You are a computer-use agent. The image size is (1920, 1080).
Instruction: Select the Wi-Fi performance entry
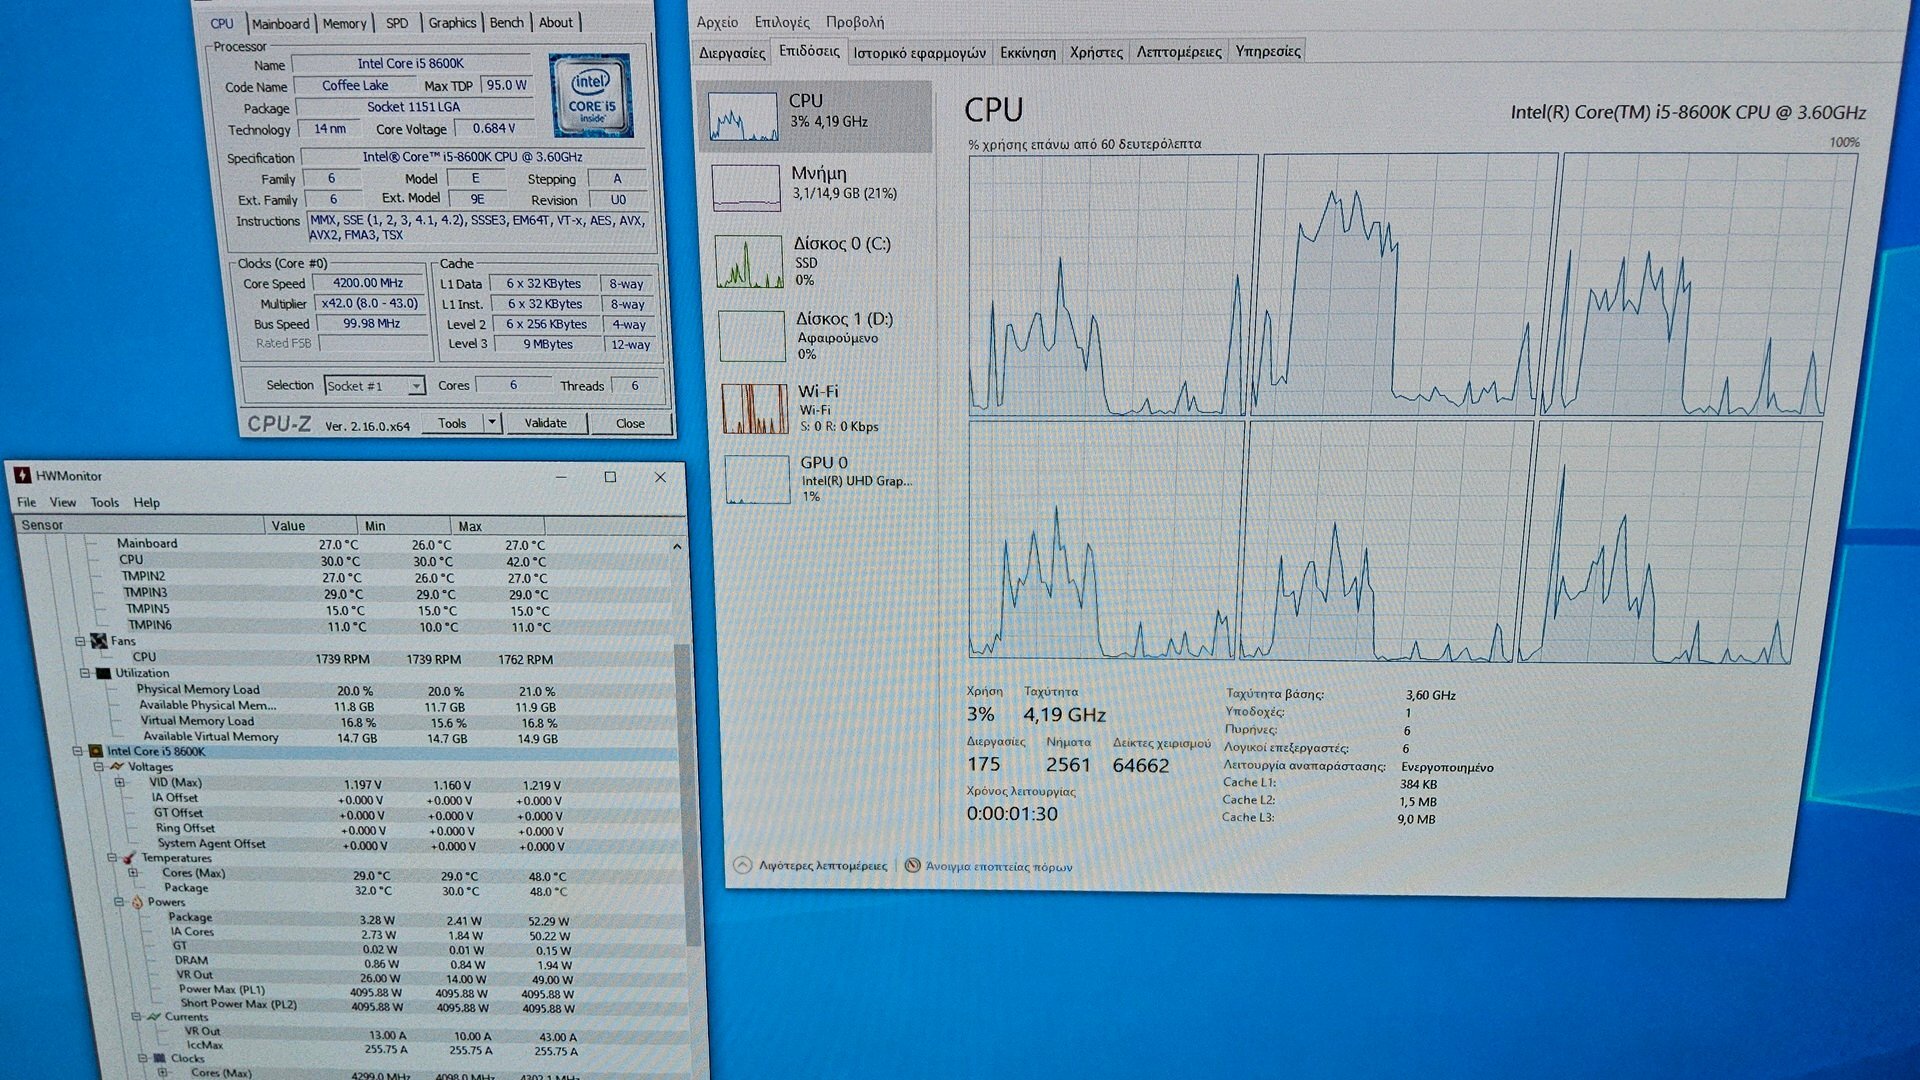822,409
